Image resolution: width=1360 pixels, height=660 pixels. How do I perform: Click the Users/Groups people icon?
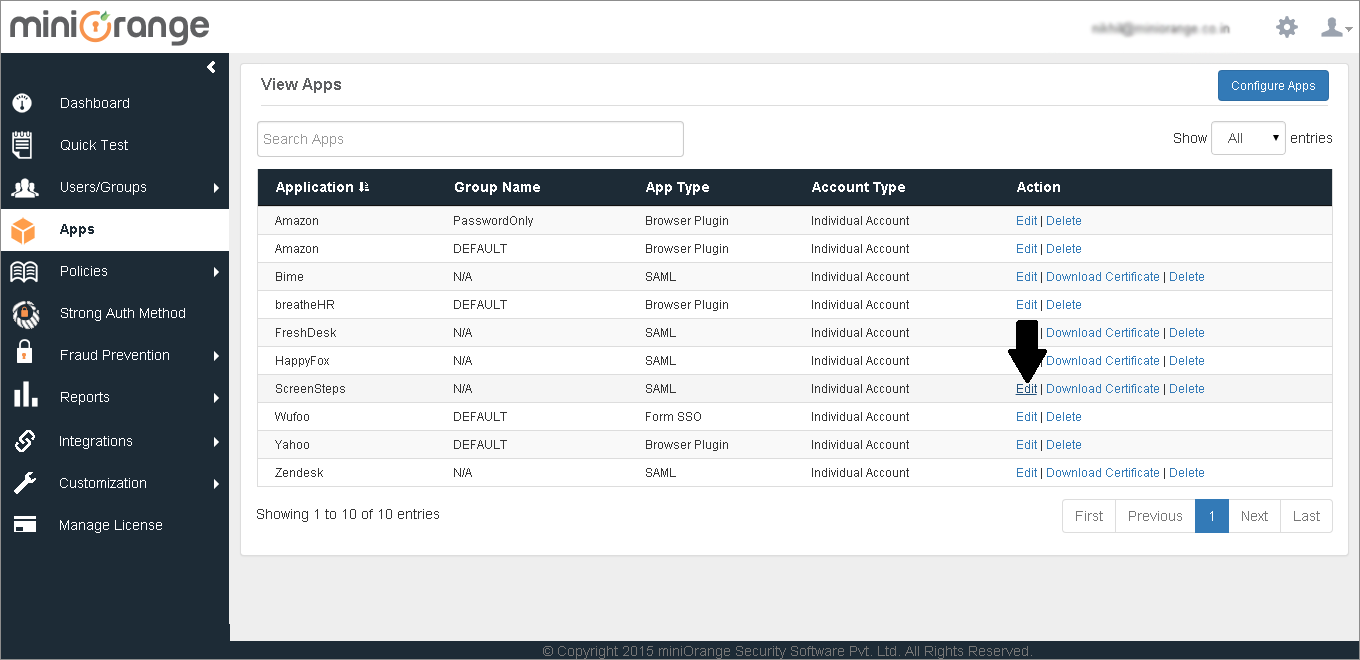(24, 187)
